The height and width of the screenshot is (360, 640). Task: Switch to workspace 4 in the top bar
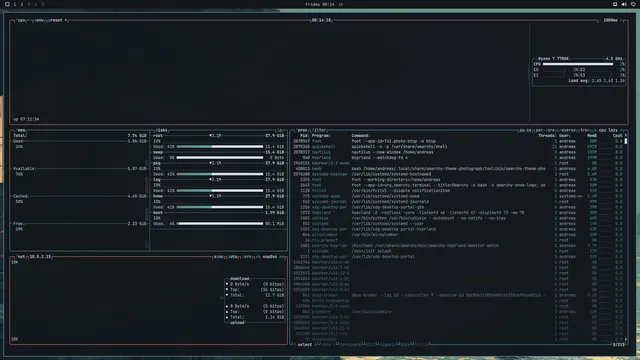(36, 4)
